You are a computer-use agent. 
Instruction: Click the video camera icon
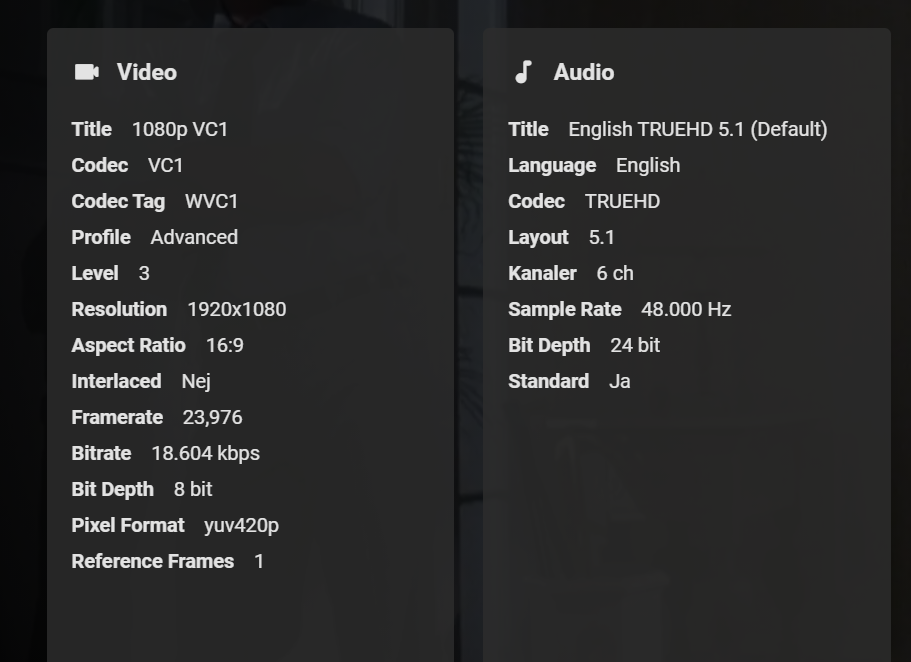[87, 72]
